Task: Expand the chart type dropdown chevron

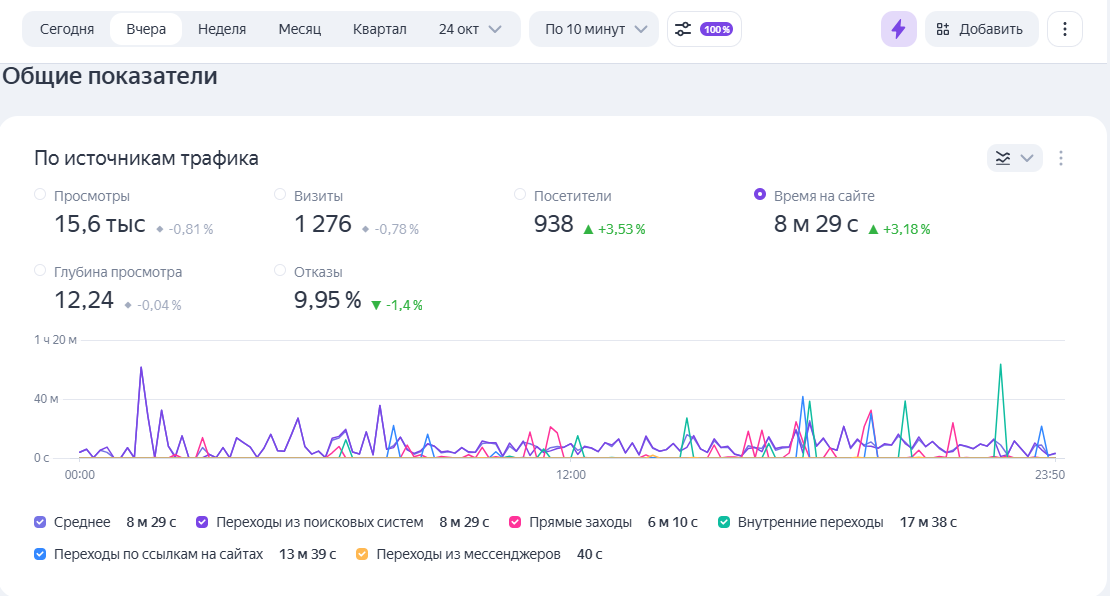Action: [x=1027, y=158]
